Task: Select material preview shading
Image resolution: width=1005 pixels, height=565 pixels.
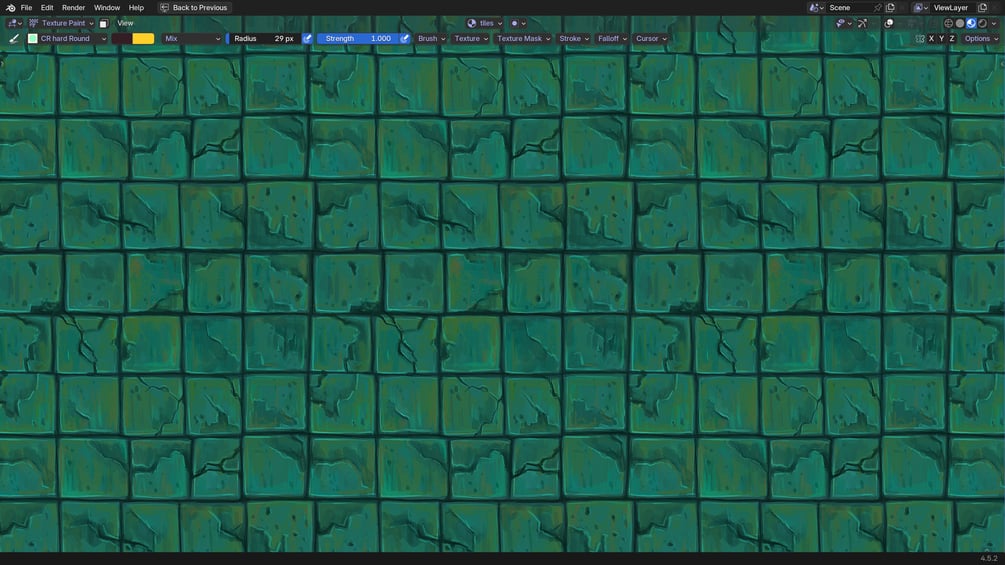Action: pos(971,23)
